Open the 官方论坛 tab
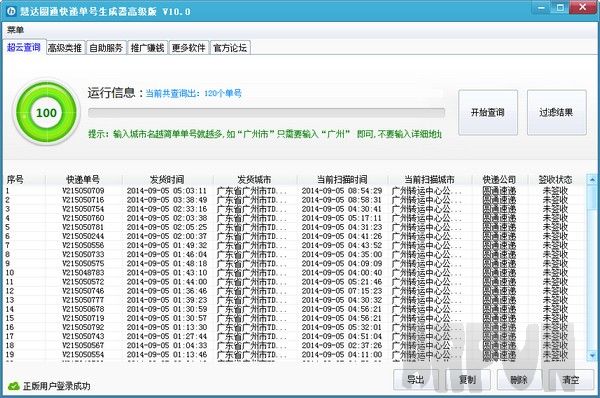Screen dimensions: 600x398 [230, 48]
